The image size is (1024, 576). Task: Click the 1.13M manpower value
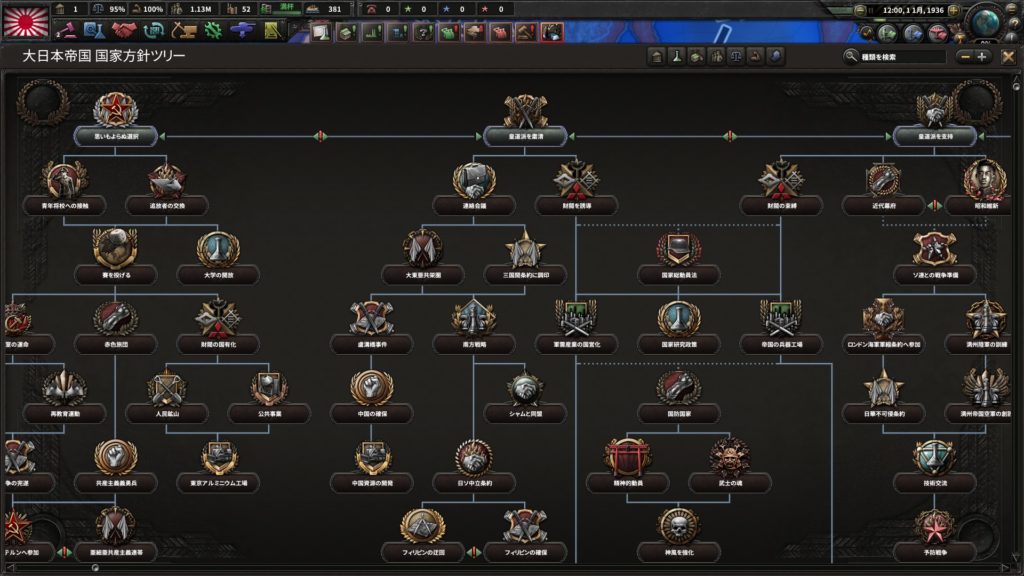coord(200,9)
